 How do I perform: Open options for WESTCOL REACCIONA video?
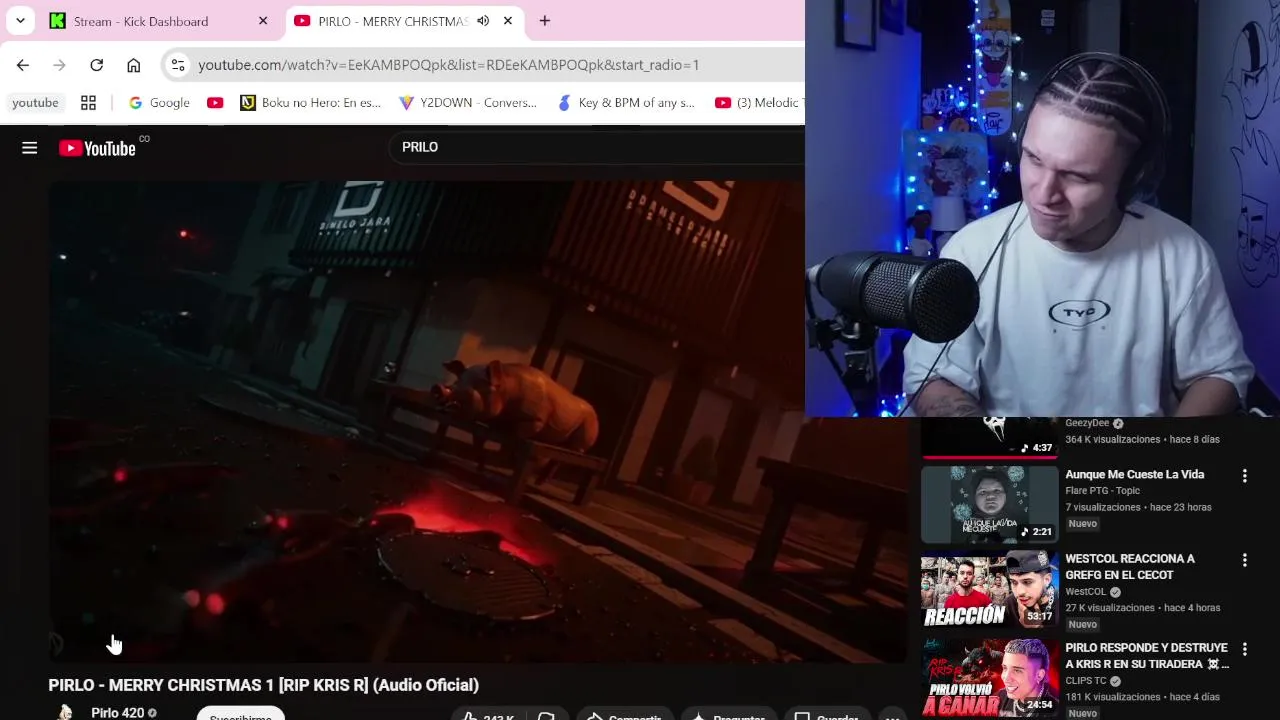click(1245, 561)
